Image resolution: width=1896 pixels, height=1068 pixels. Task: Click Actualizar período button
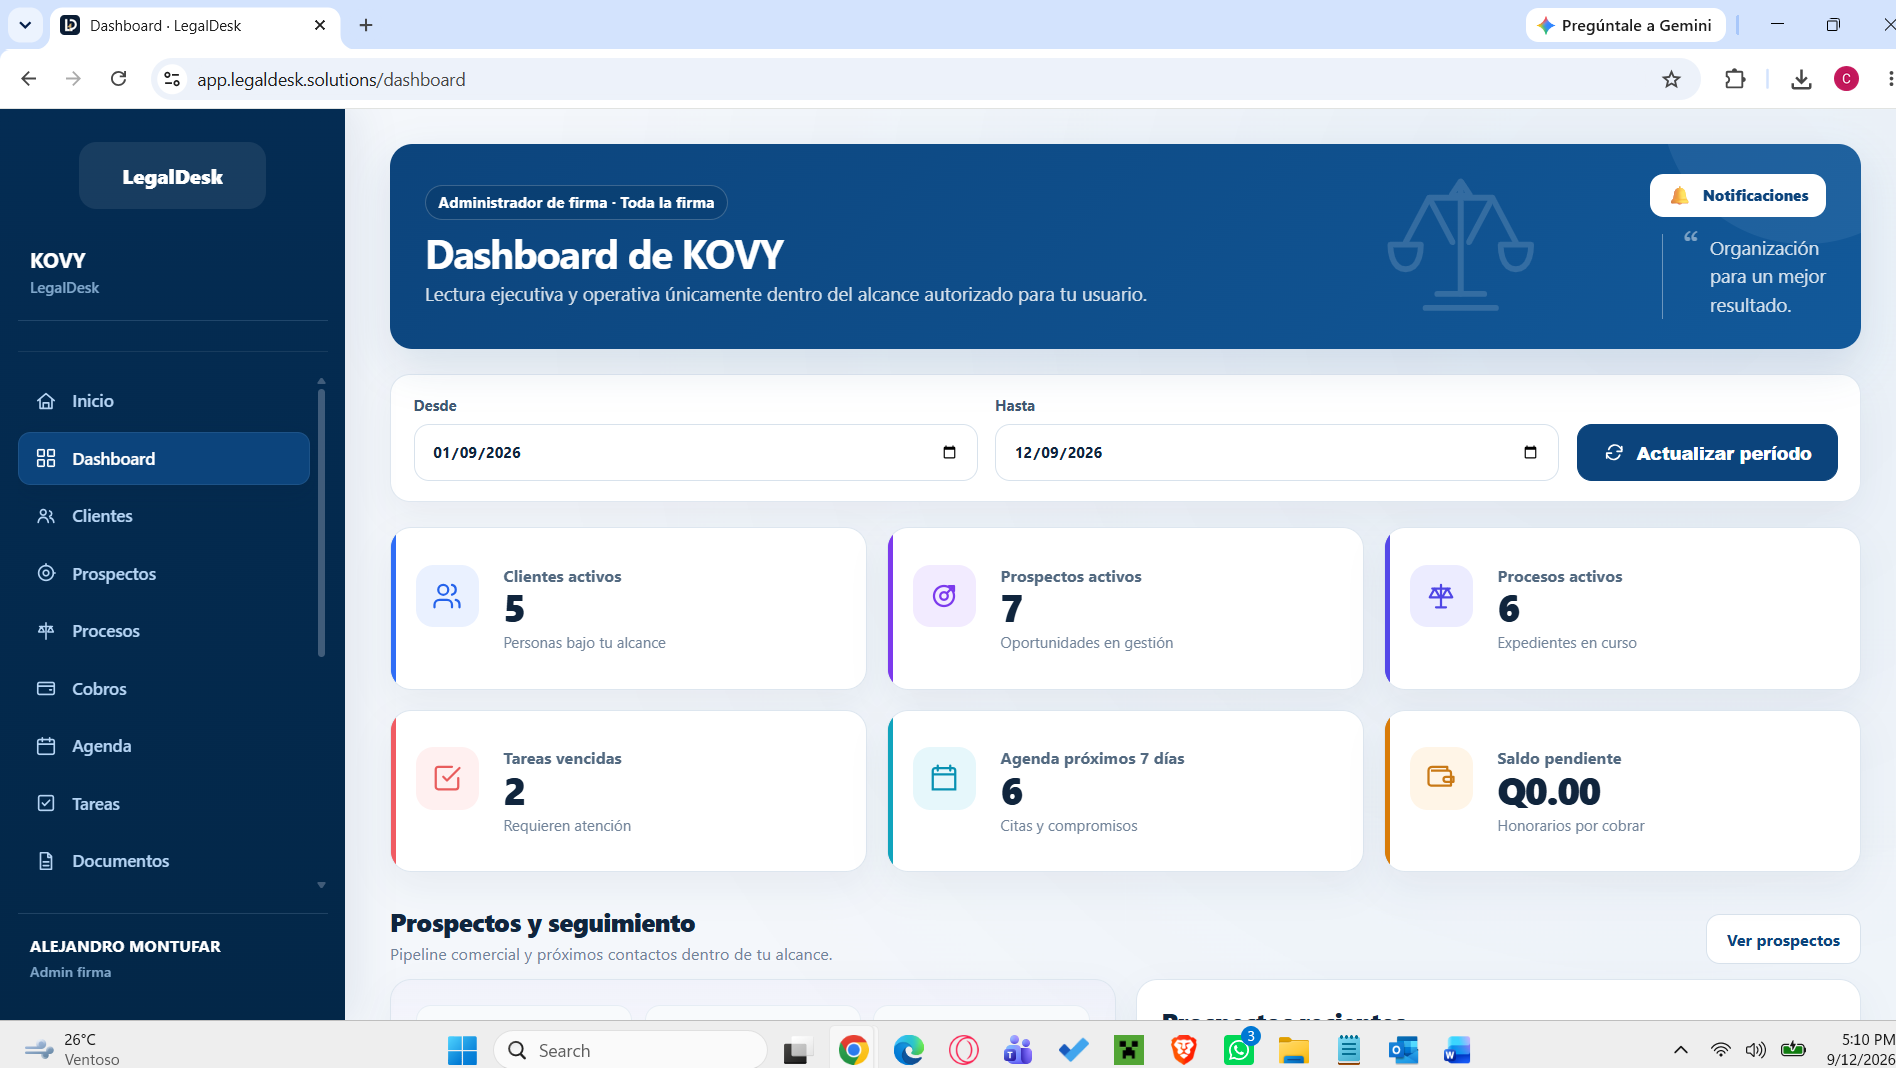point(1707,453)
